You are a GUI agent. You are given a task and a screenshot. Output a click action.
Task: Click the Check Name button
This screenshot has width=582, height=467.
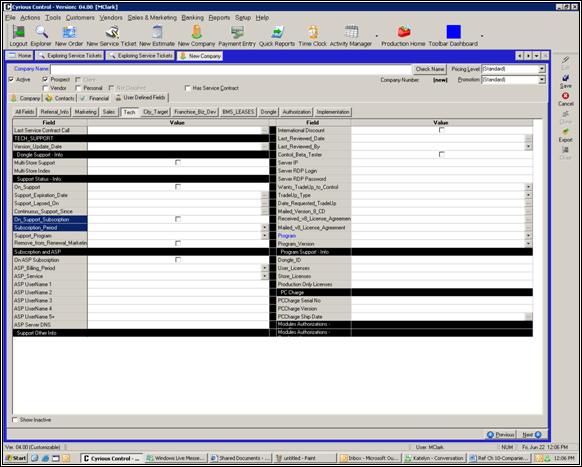[x=429, y=69]
